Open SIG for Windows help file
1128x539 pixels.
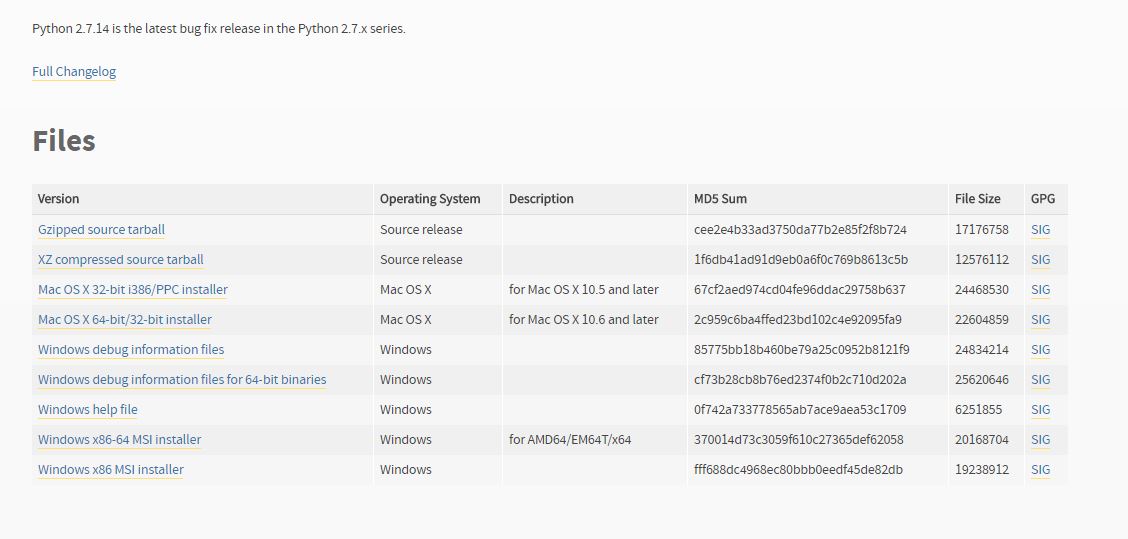click(x=1040, y=409)
